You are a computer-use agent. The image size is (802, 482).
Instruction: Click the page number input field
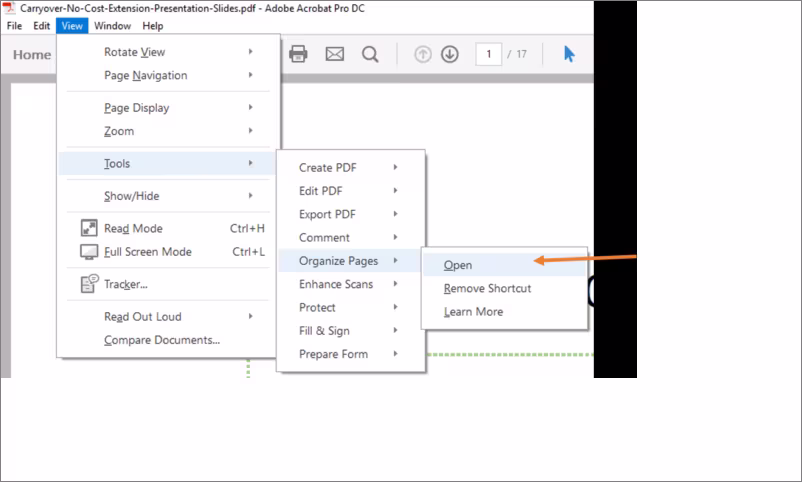[x=488, y=54]
